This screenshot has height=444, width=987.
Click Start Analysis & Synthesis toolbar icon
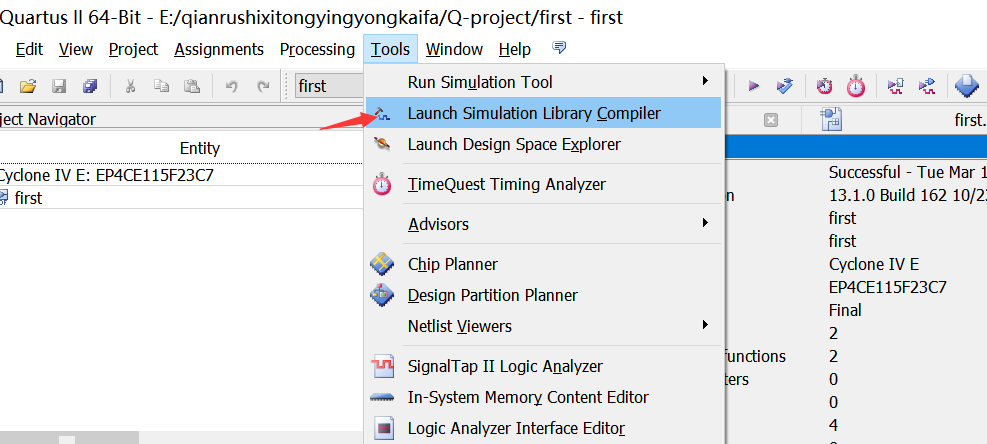tap(786, 86)
